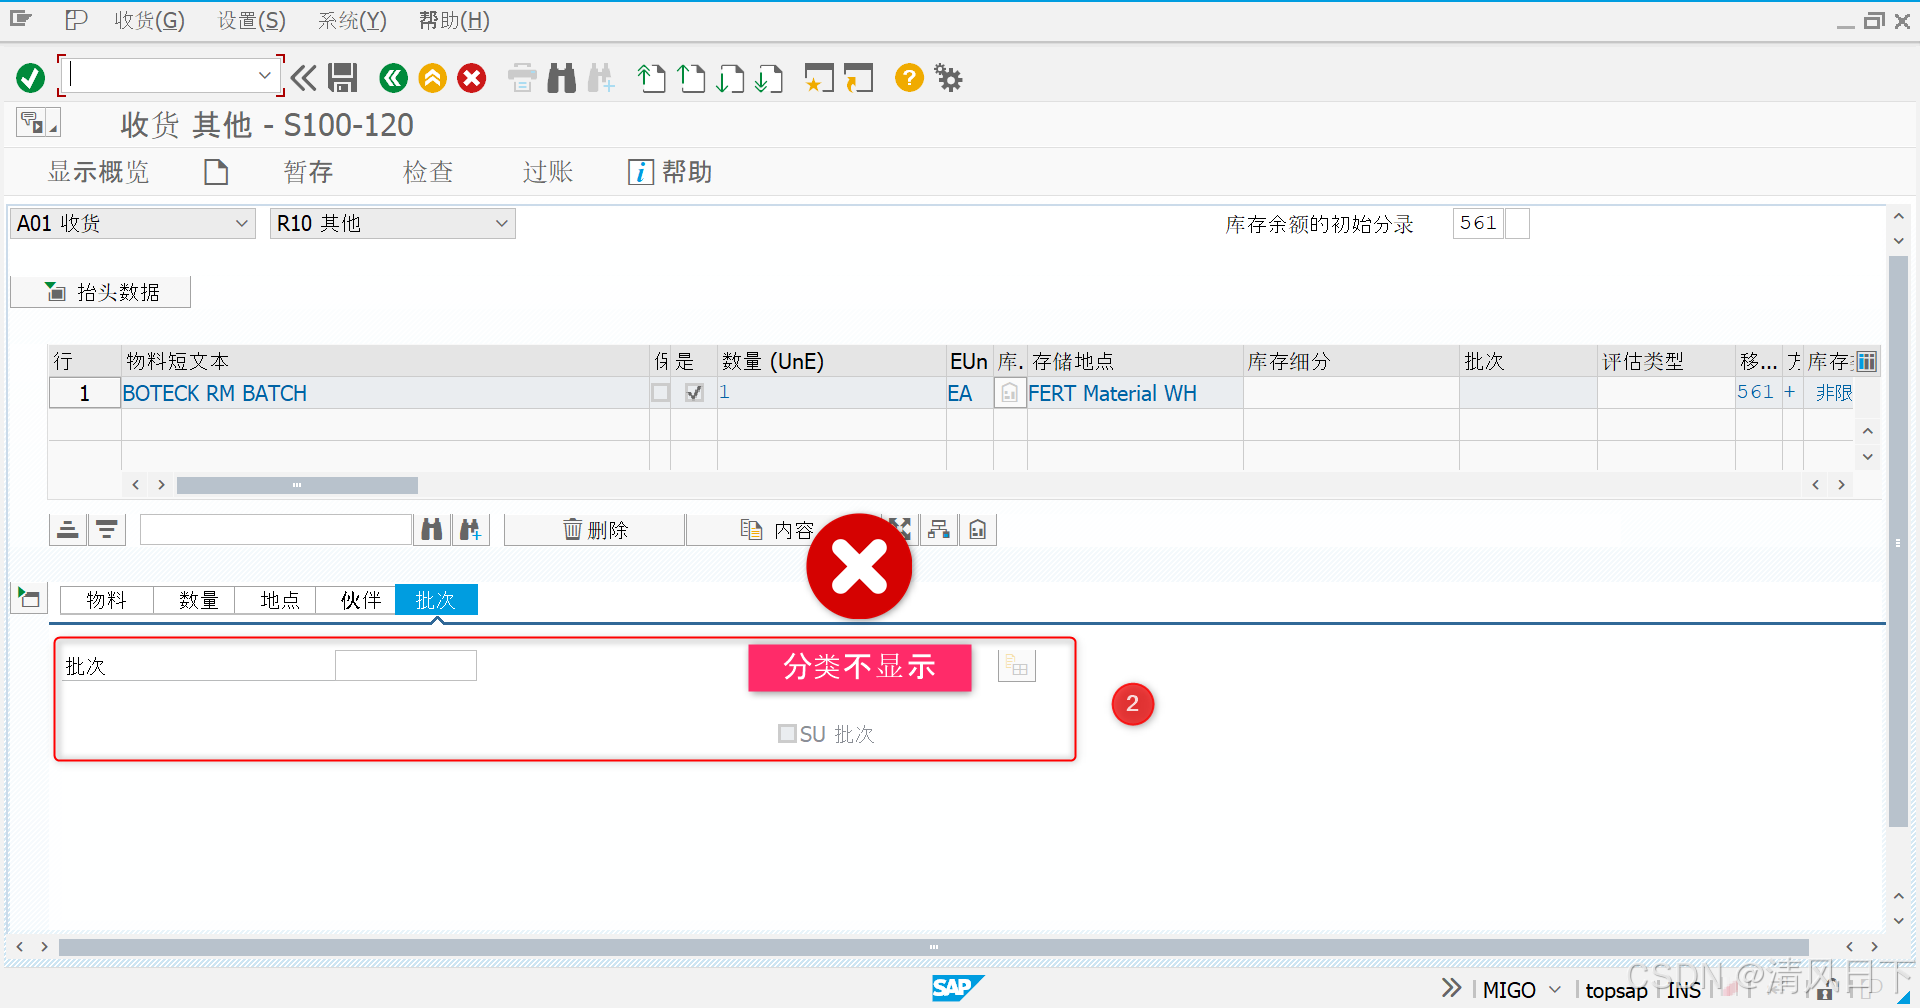Click the Create New Session icon
The image size is (1920, 1008).
point(819,77)
